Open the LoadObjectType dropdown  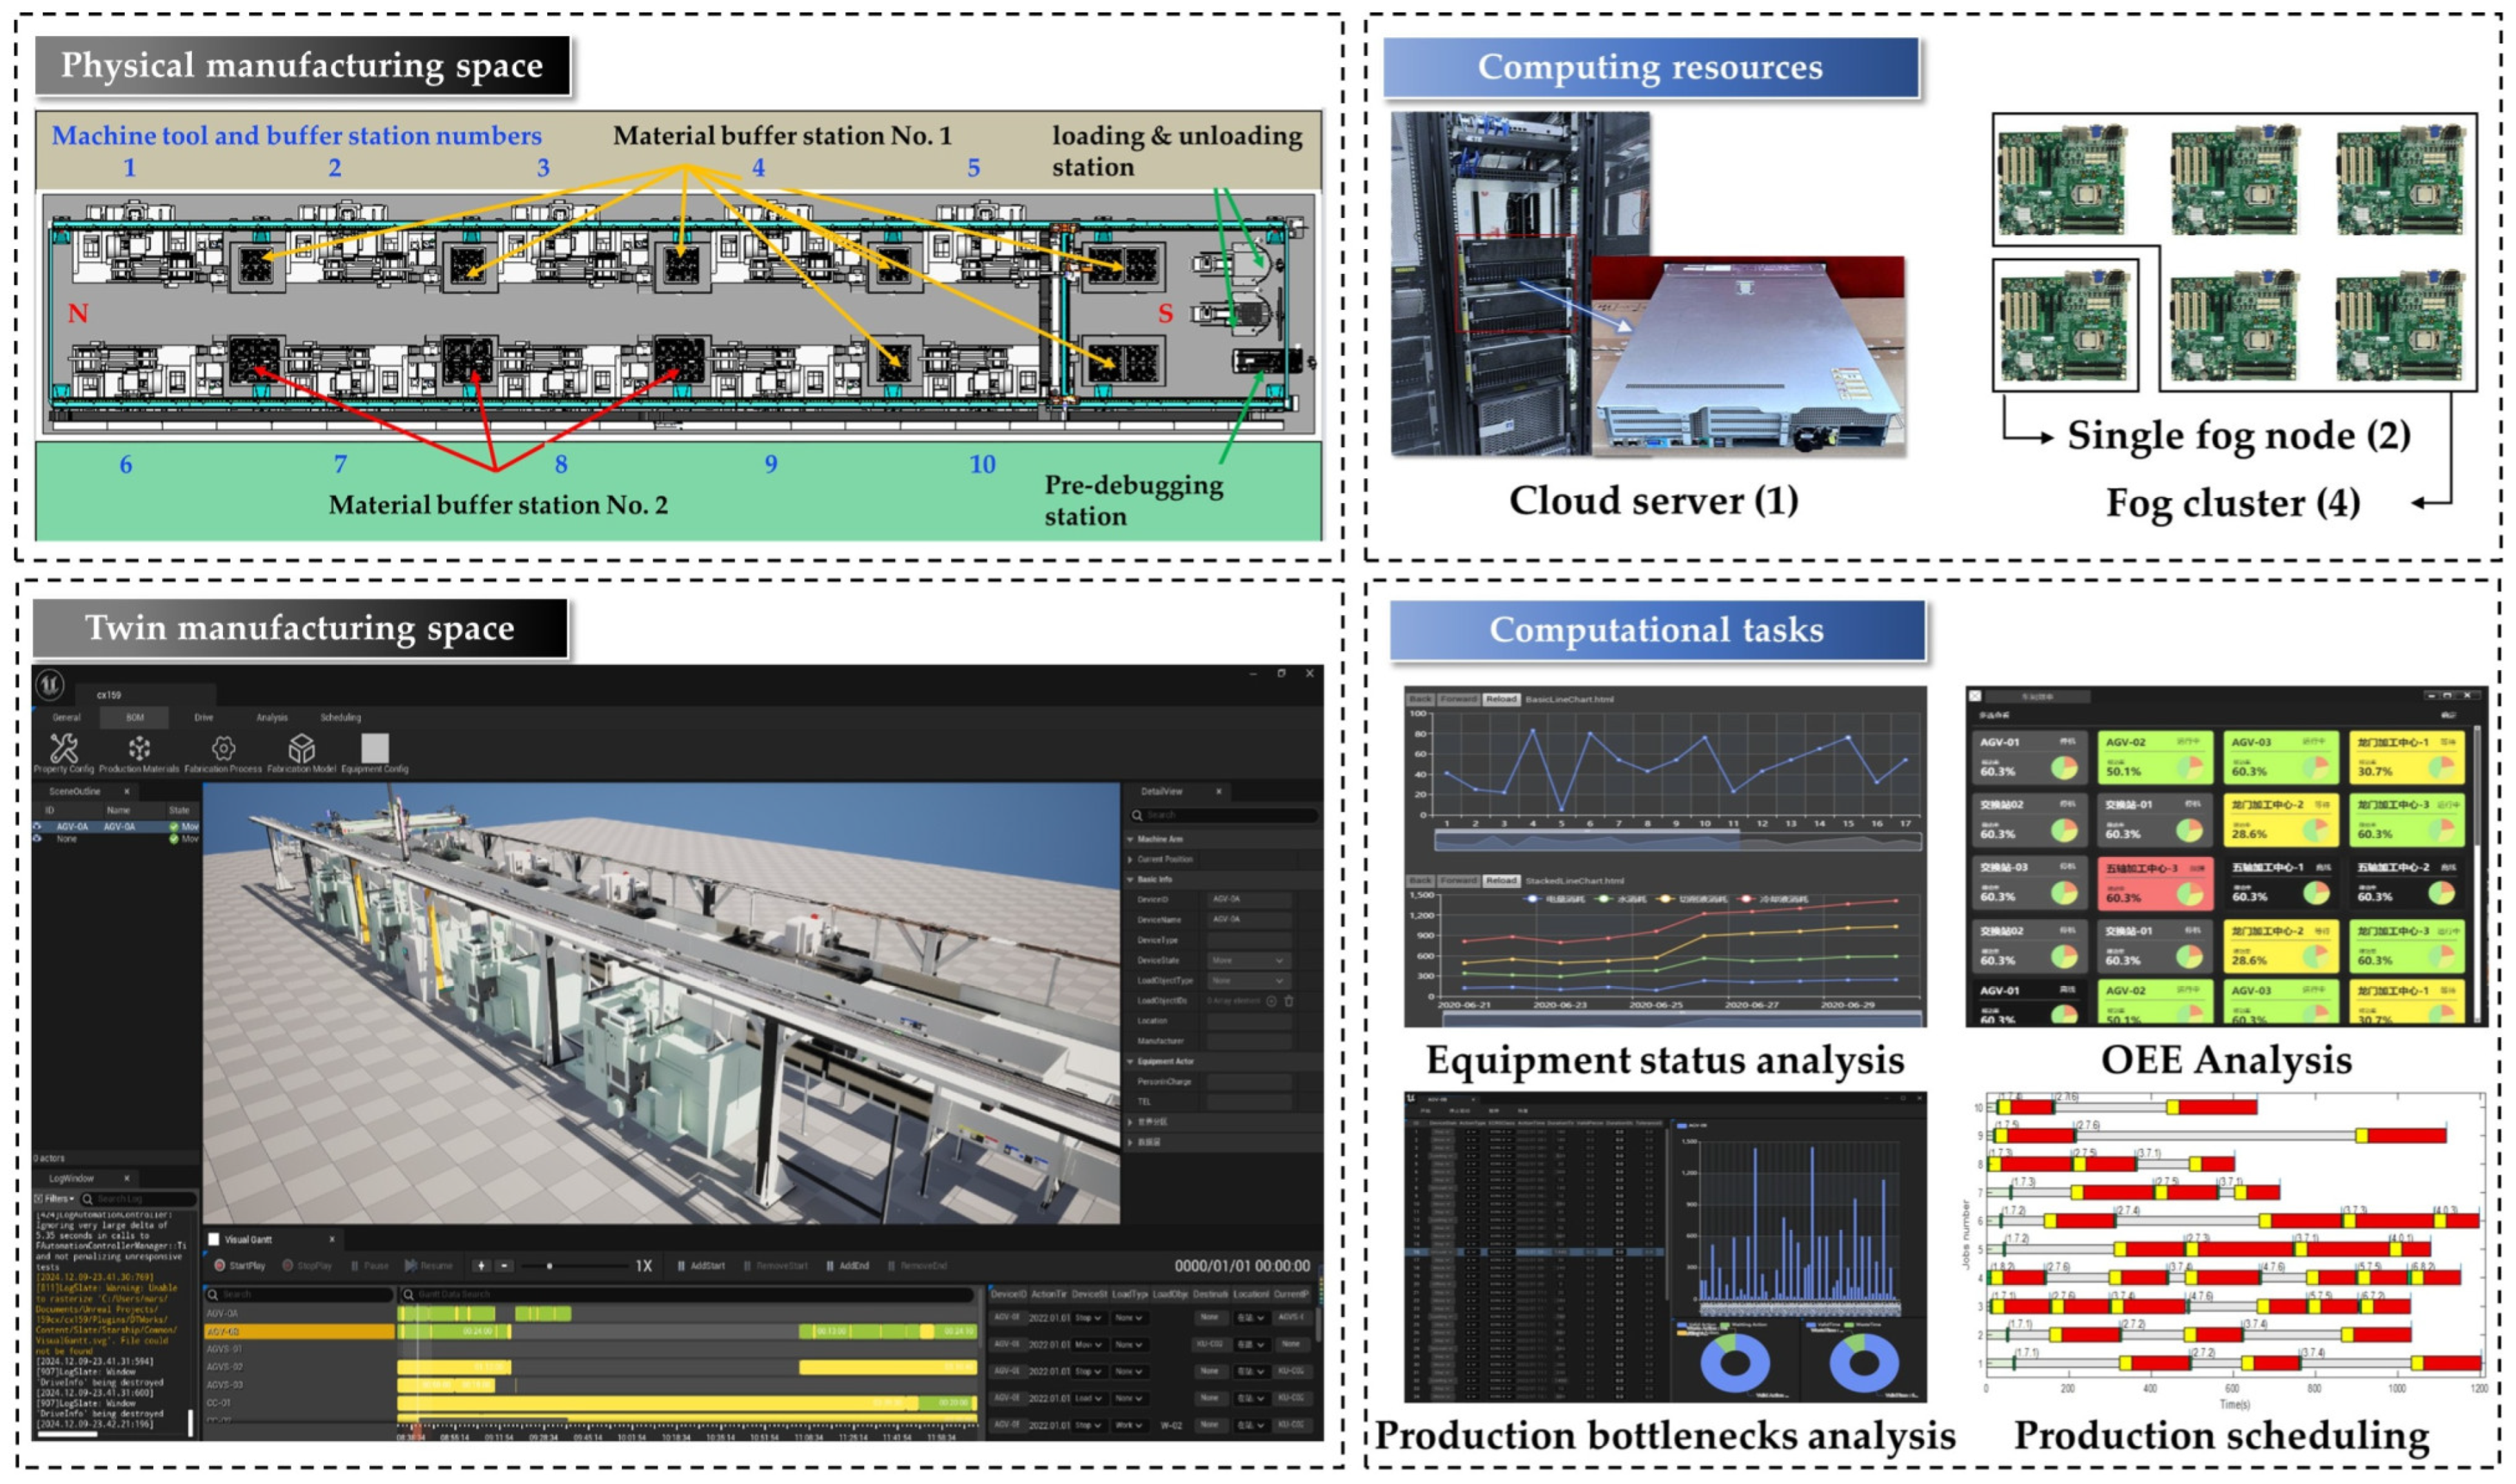pos(1248,982)
